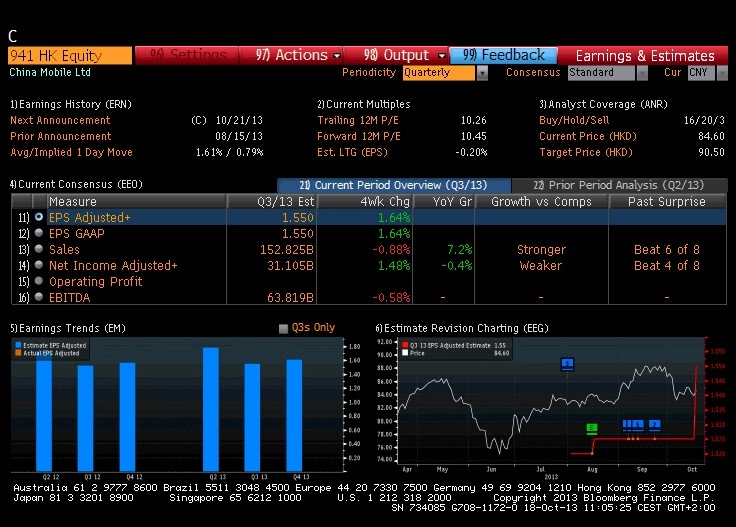The image size is (736, 527).
Task: Click the white Price legend icon
Action: (x=405, y=353)
